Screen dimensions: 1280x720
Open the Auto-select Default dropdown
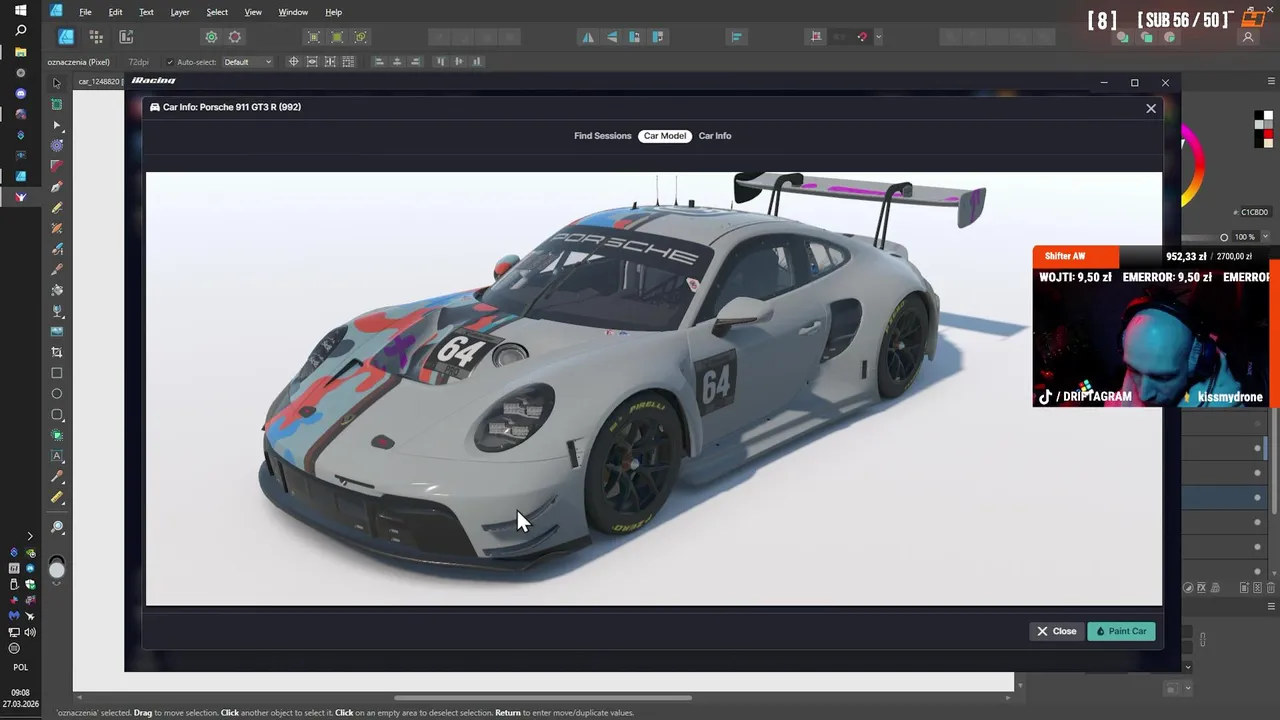[247, 62]
